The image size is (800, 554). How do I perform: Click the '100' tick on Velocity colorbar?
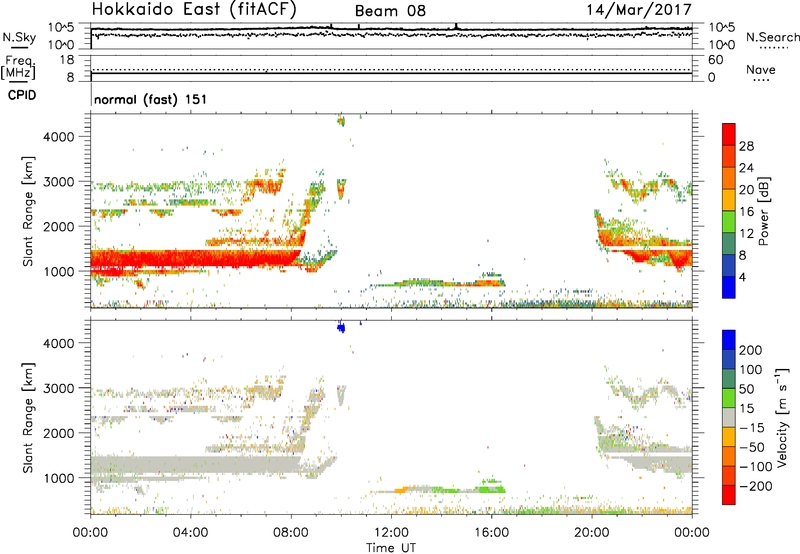tap(751, 369)
